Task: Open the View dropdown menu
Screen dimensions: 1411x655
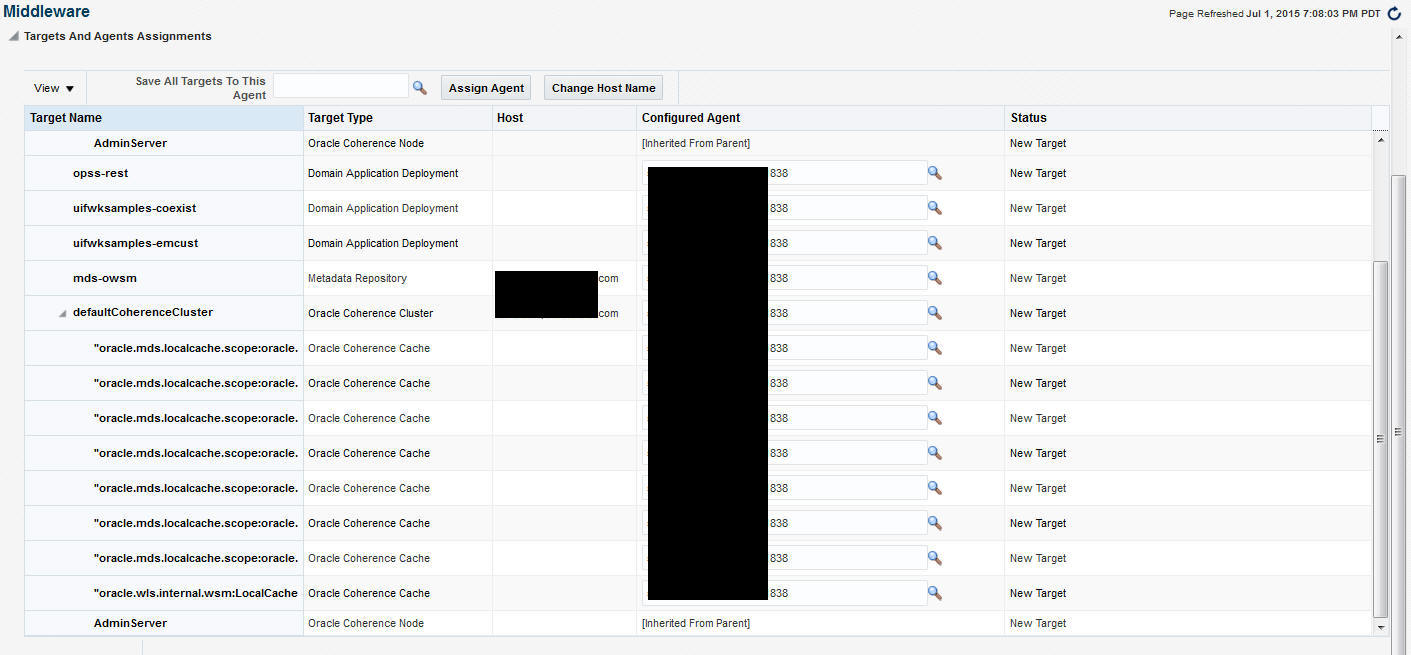Action: [52, 87]
